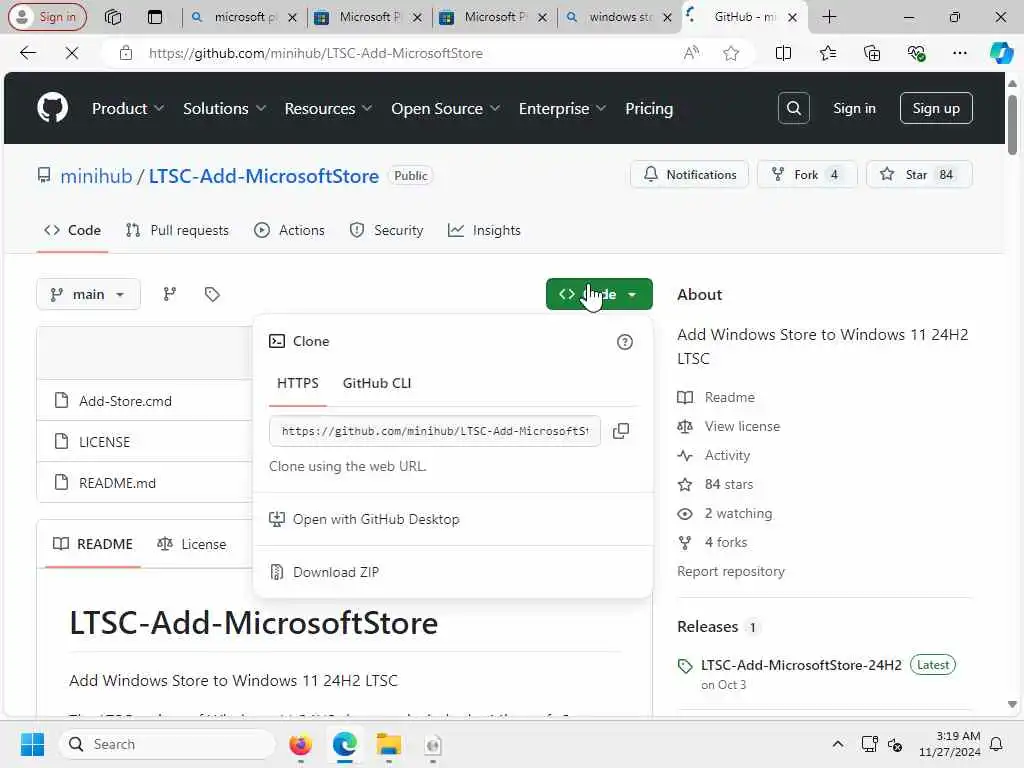The height and width of the screenshot is (768, 1024).
Task: Expand the Open Source menu
Action: 445,108
